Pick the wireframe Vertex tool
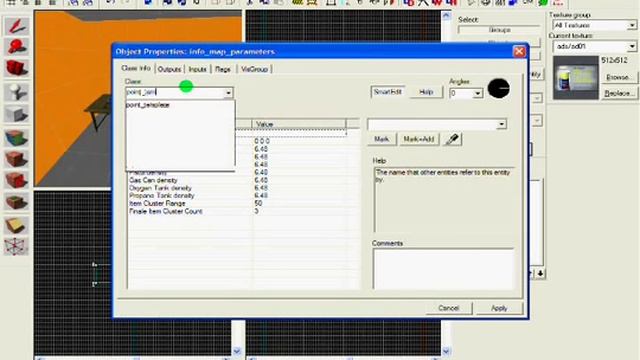640x360 pixels. tap(16, 247)
